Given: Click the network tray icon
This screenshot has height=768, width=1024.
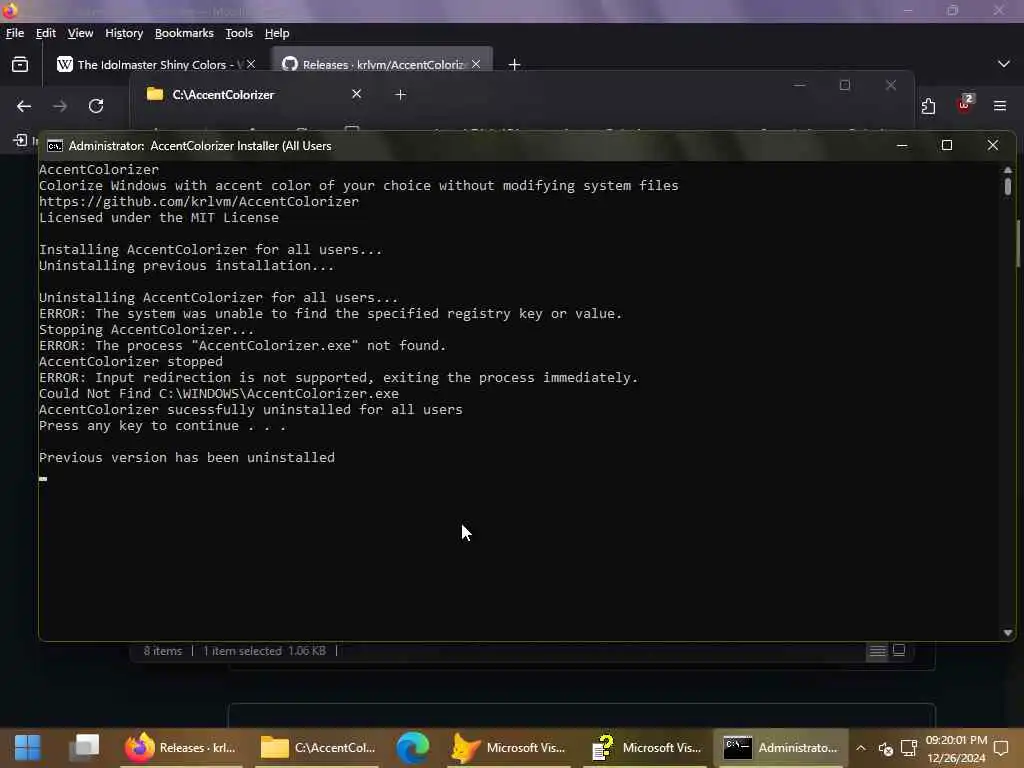Looking at the screenshot, I should click(909, 748).
